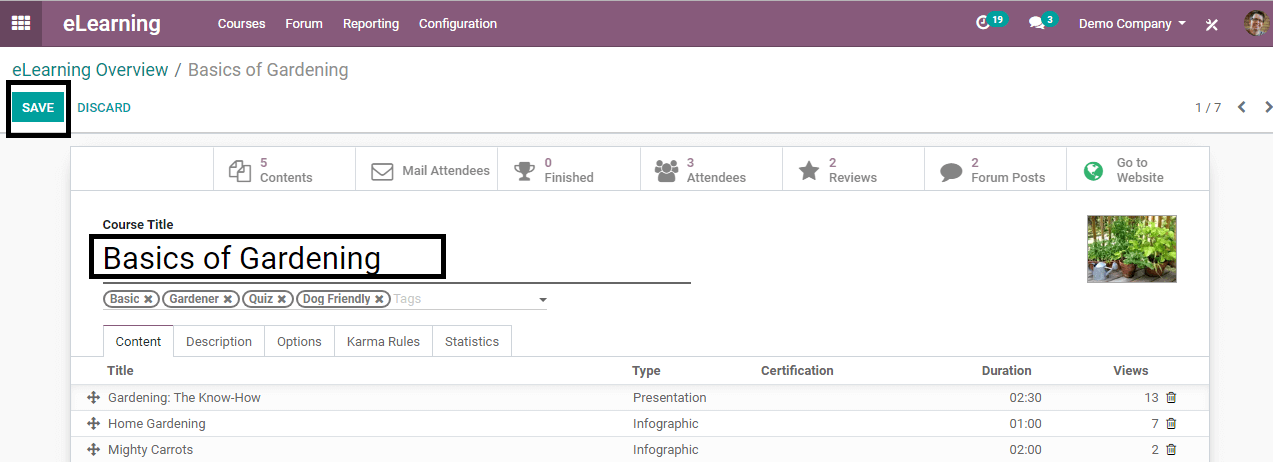This screenshot has height=462, width=1273.
Task: Click the Save button
Action: 38,108
